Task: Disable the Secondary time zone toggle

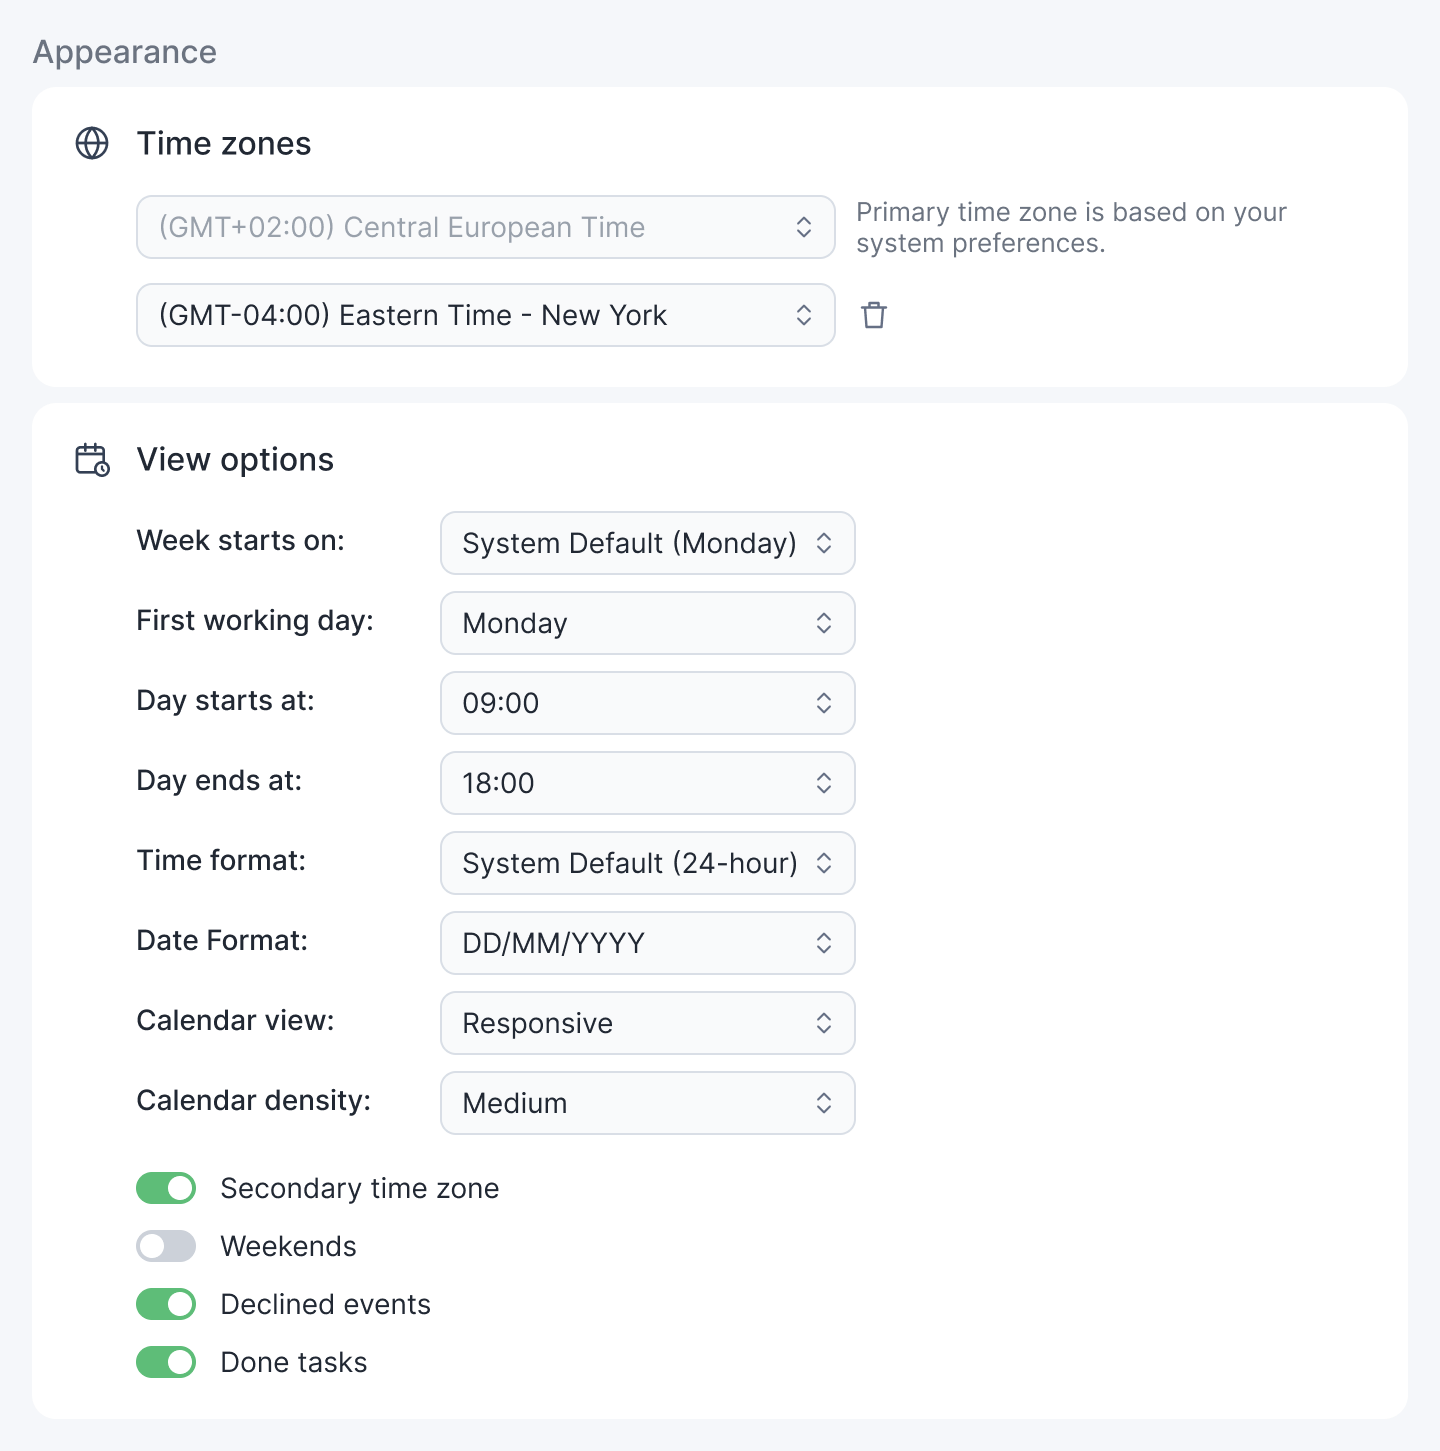Action: pyautogui.click(x=166, y=1188)
